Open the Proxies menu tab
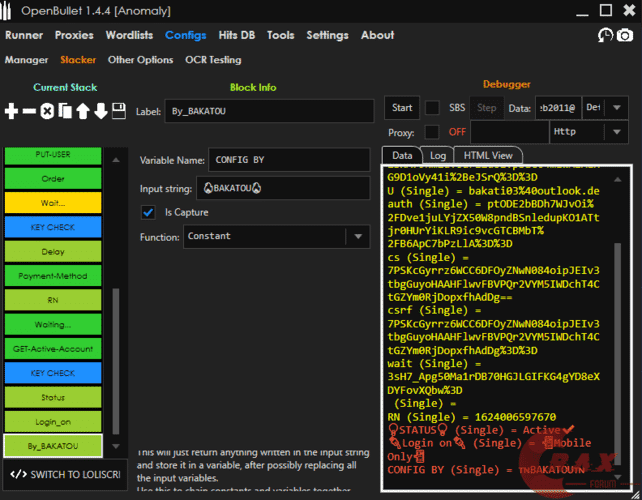The height and width of the screenshot is (500, 642). 74,35
